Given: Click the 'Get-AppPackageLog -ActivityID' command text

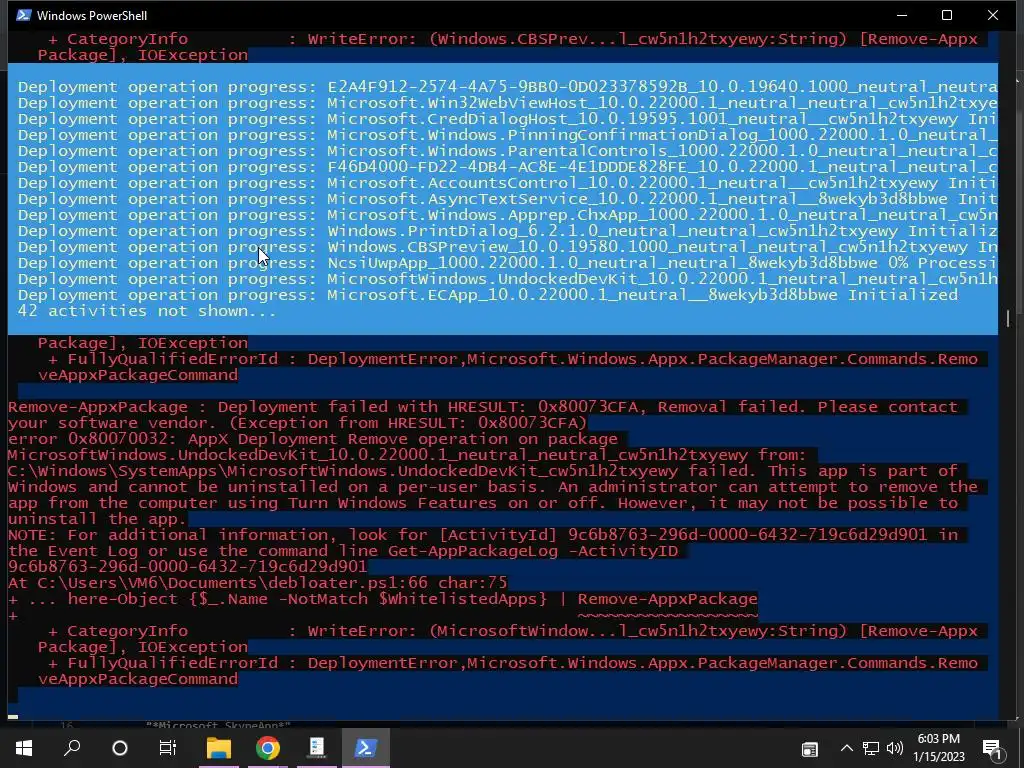Looking at the screenshot, I should pos(533,551).
